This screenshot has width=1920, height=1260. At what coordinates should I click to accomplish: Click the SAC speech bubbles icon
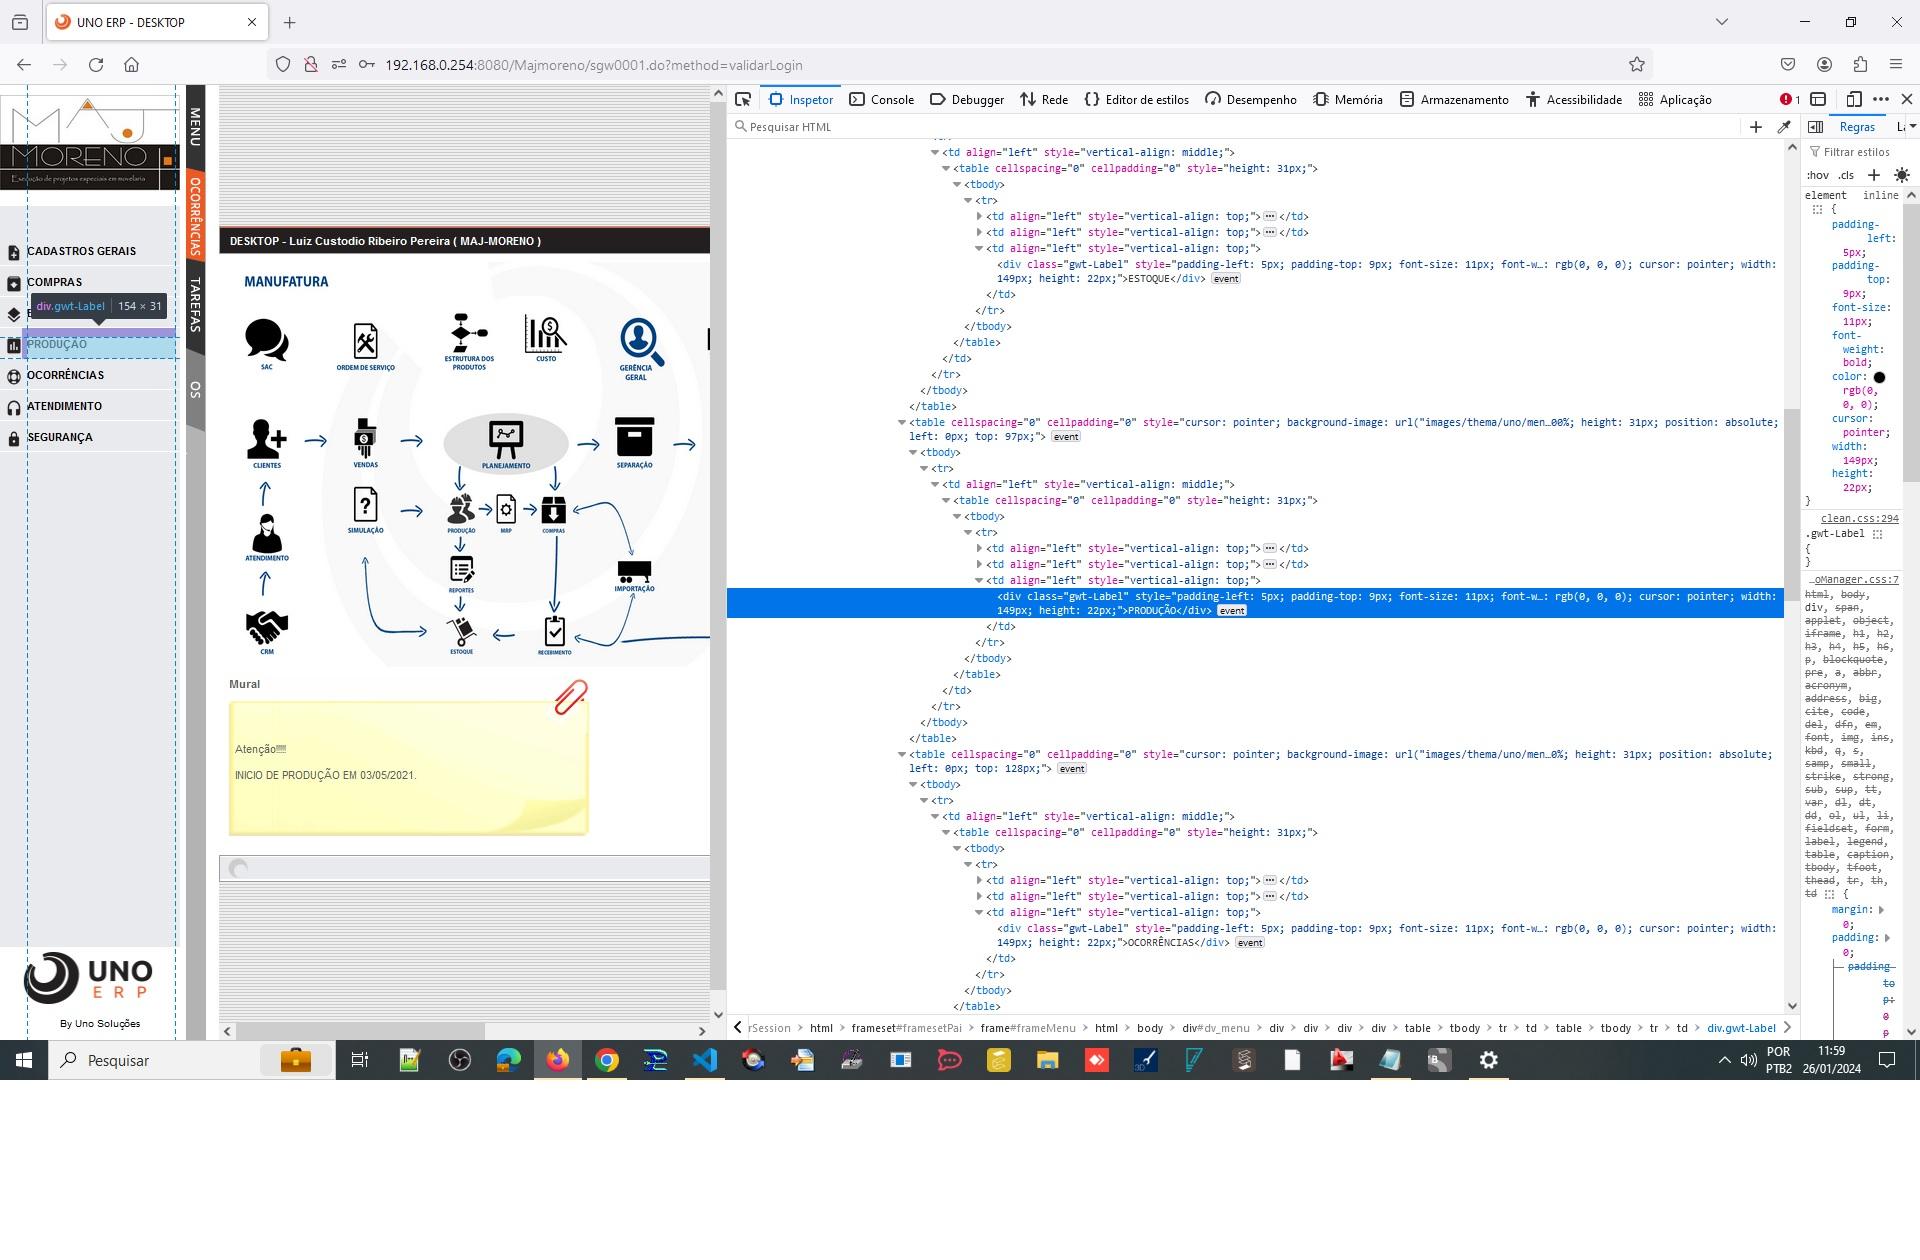[266, 341]
